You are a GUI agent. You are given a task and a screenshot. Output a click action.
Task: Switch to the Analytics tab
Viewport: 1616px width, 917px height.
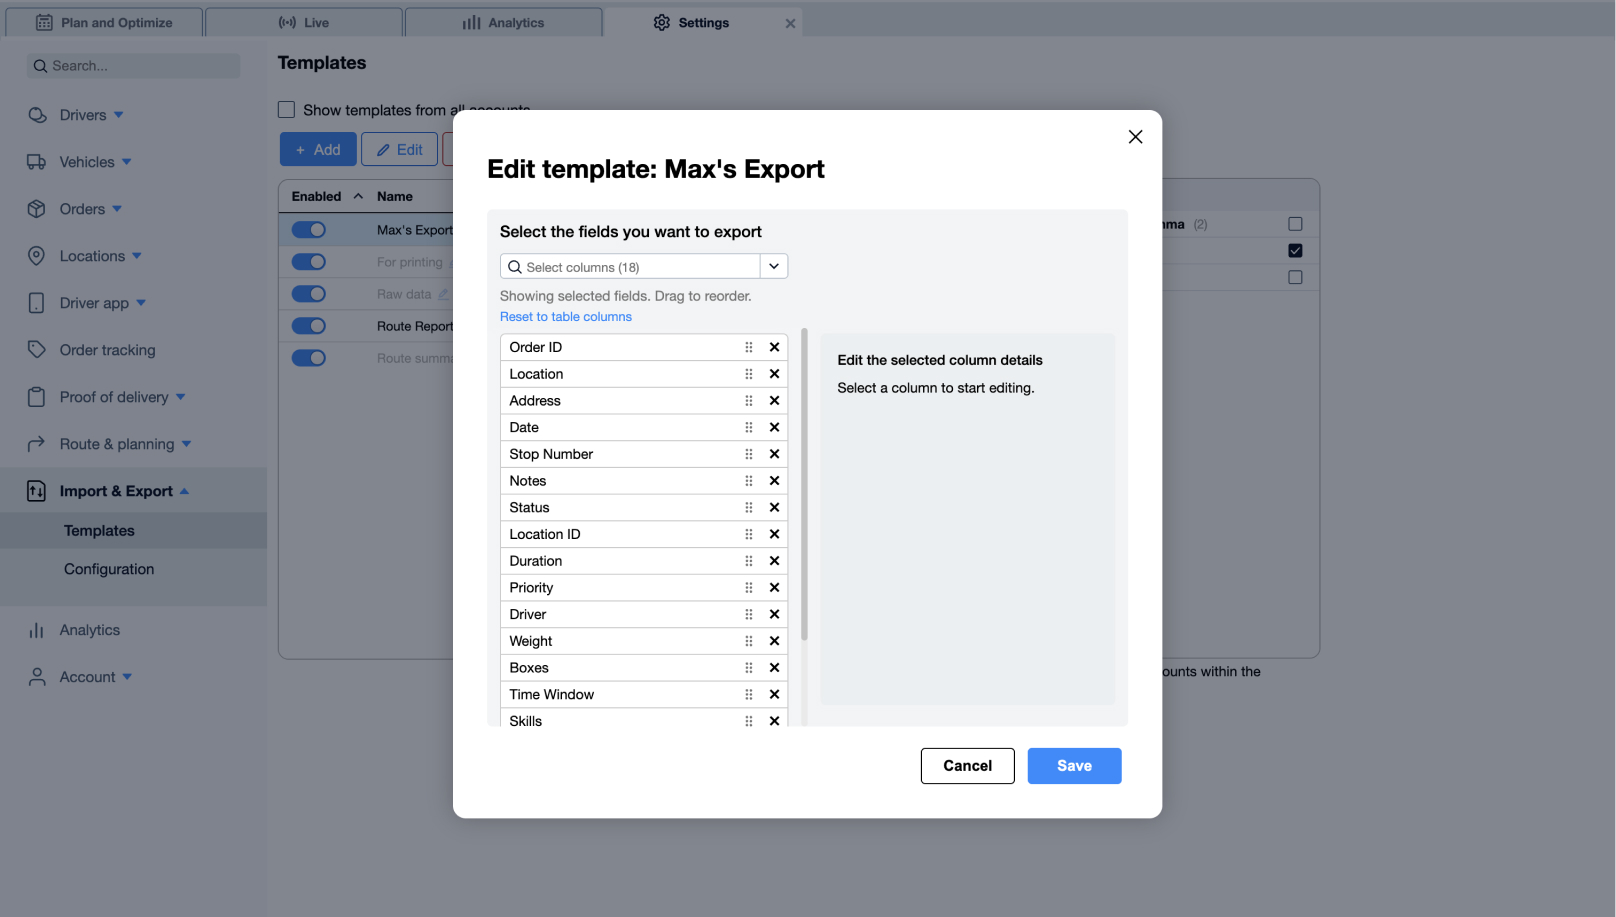point(504,23)
